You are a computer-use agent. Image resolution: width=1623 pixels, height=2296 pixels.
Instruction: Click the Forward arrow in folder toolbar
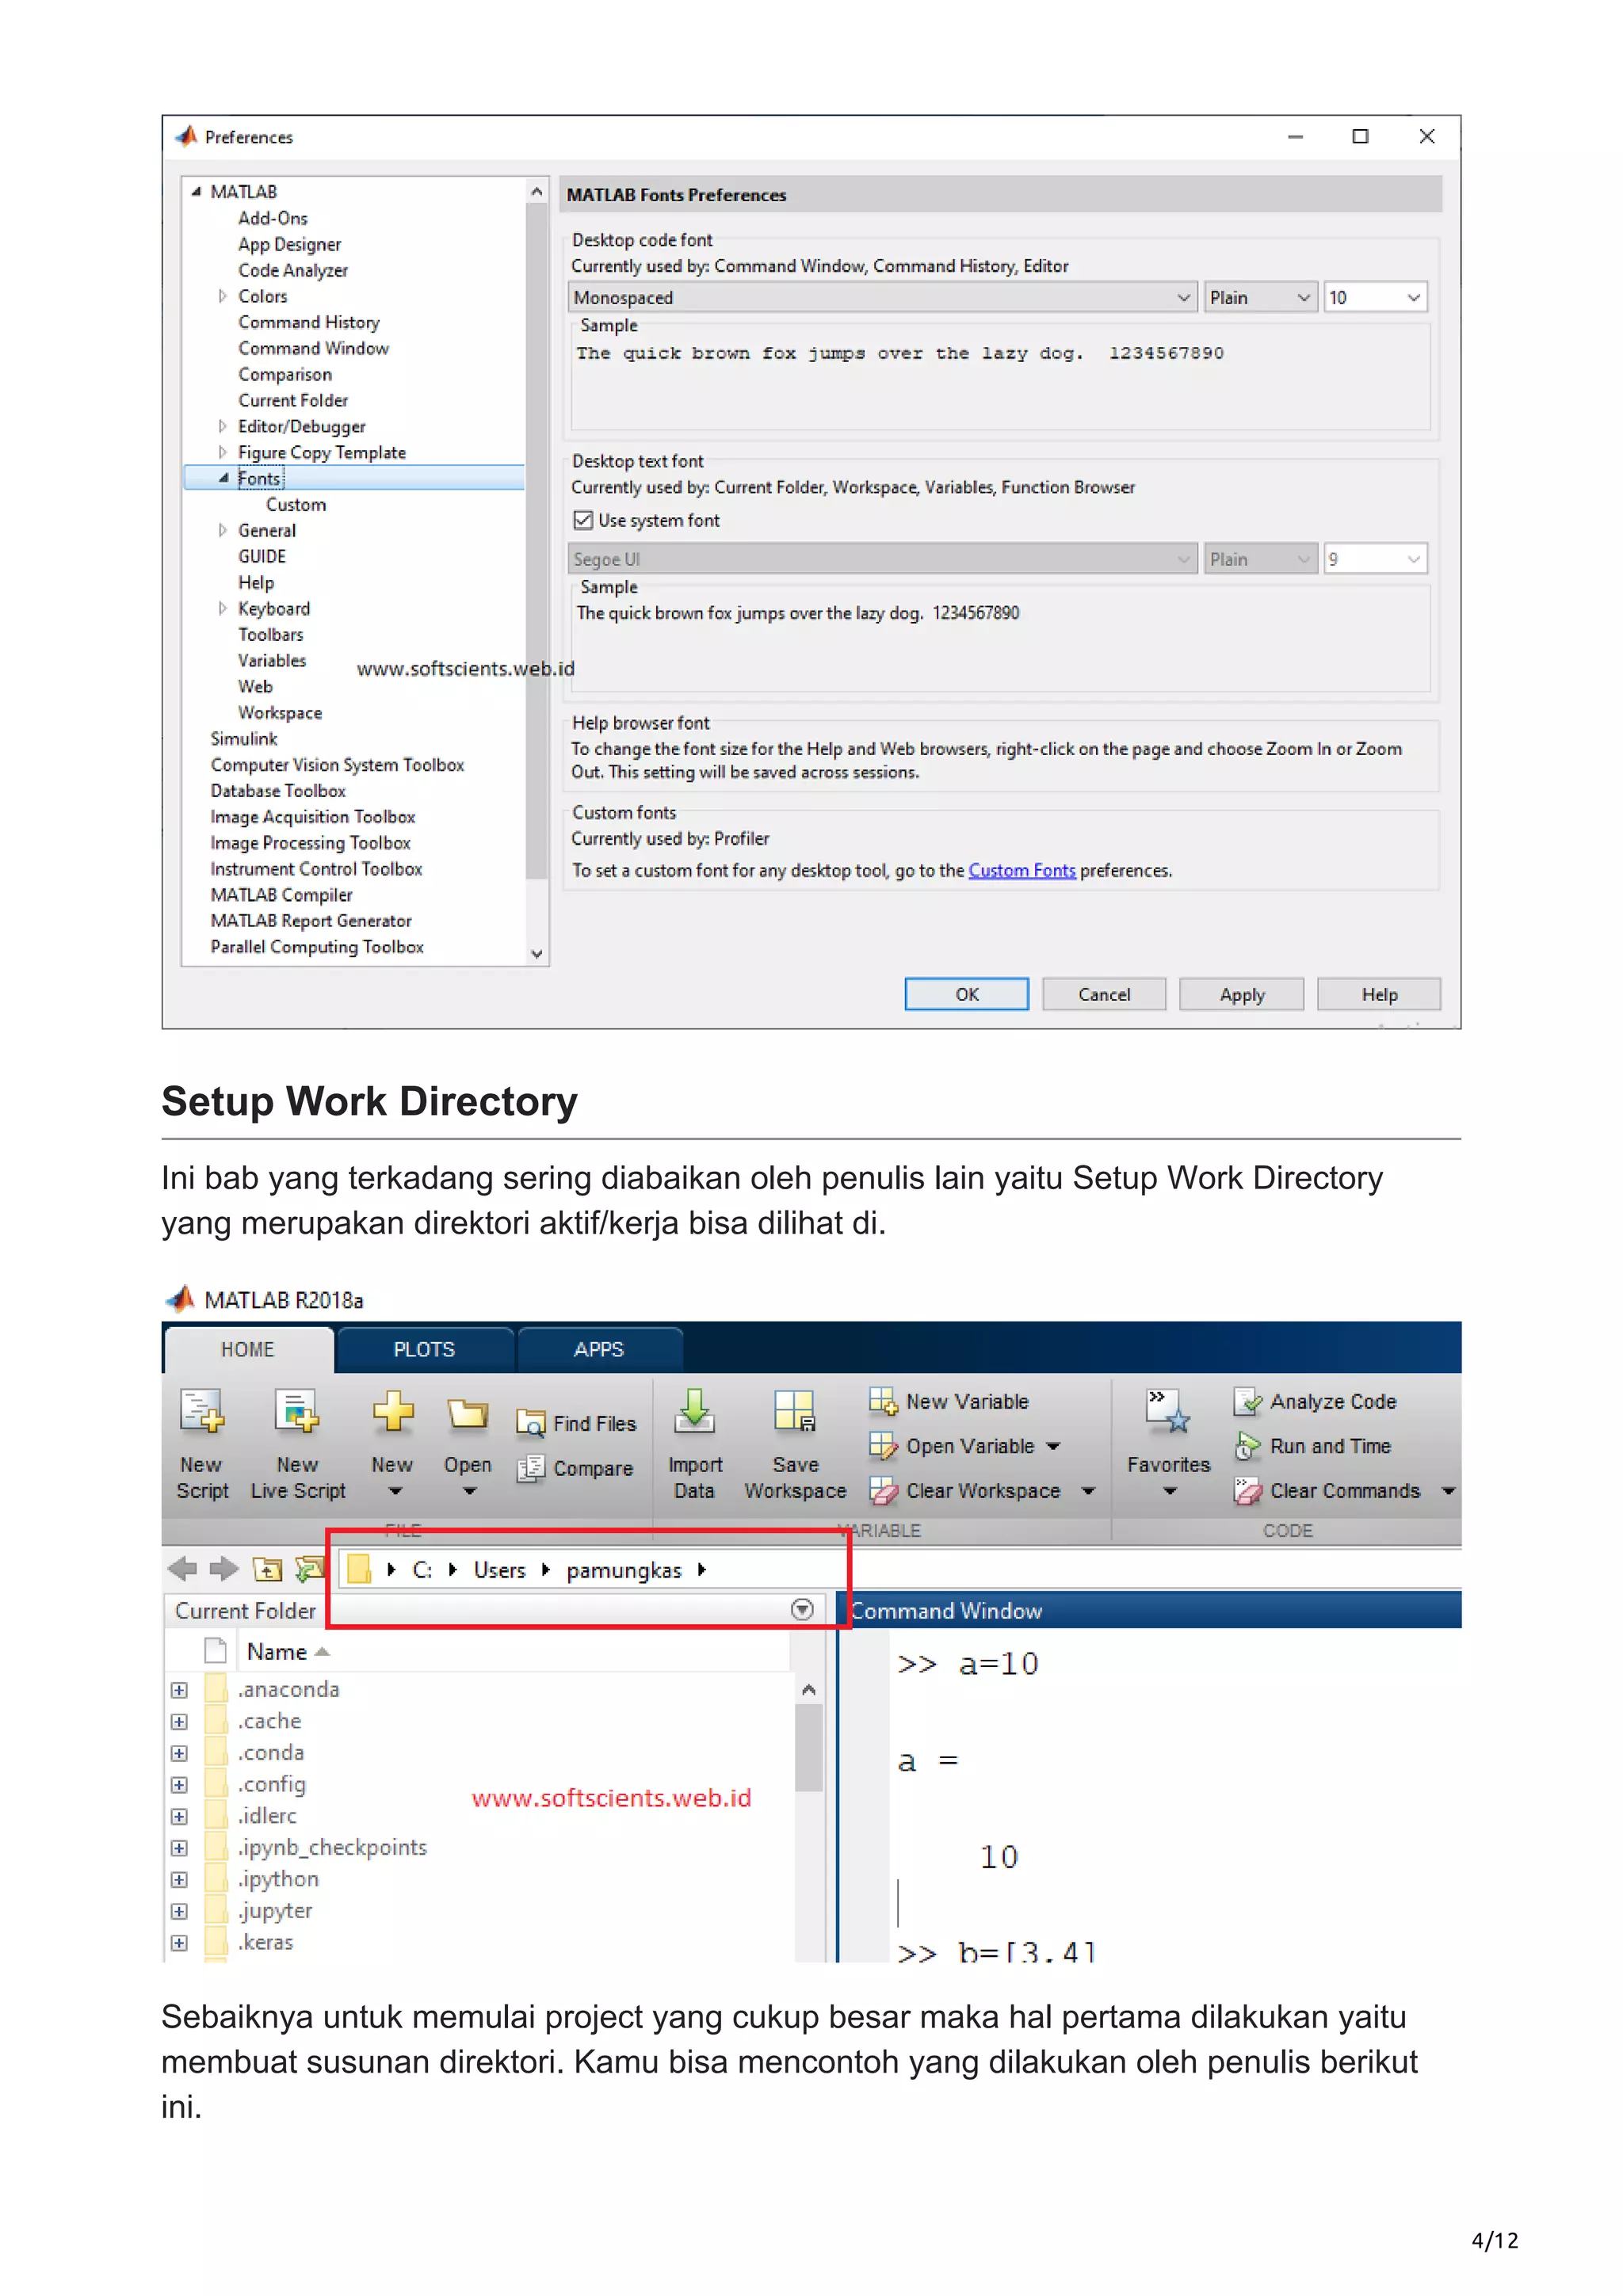[224, 1569]
